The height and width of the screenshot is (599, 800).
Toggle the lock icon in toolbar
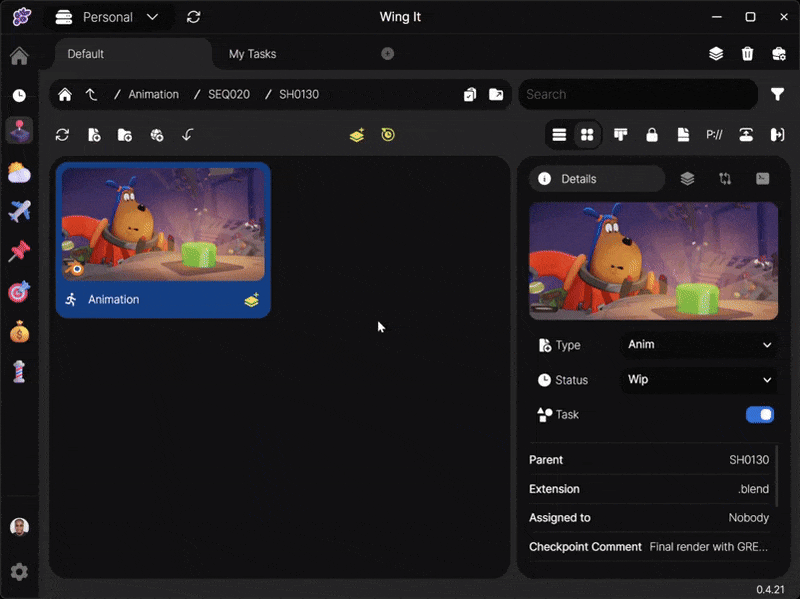coord(652,135)
